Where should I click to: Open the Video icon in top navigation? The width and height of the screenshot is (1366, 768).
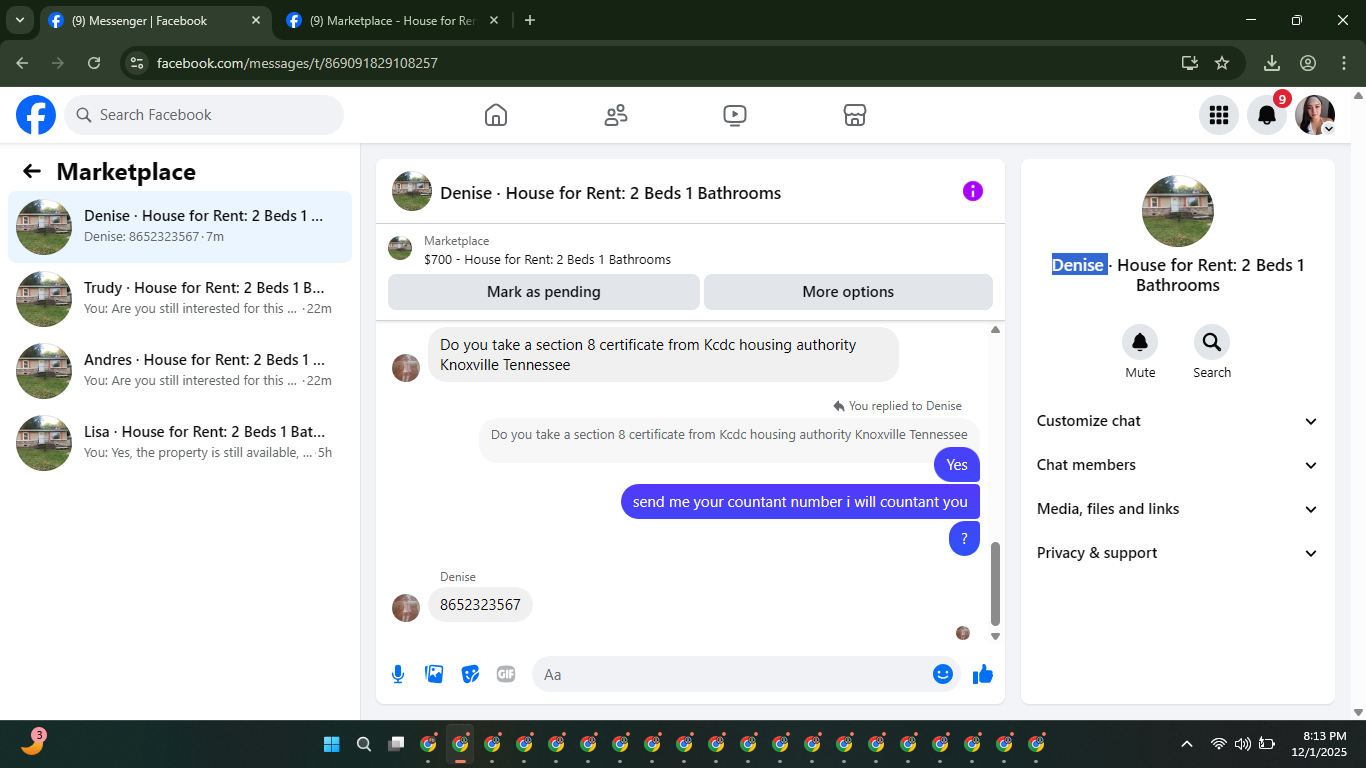coord(735,115)
